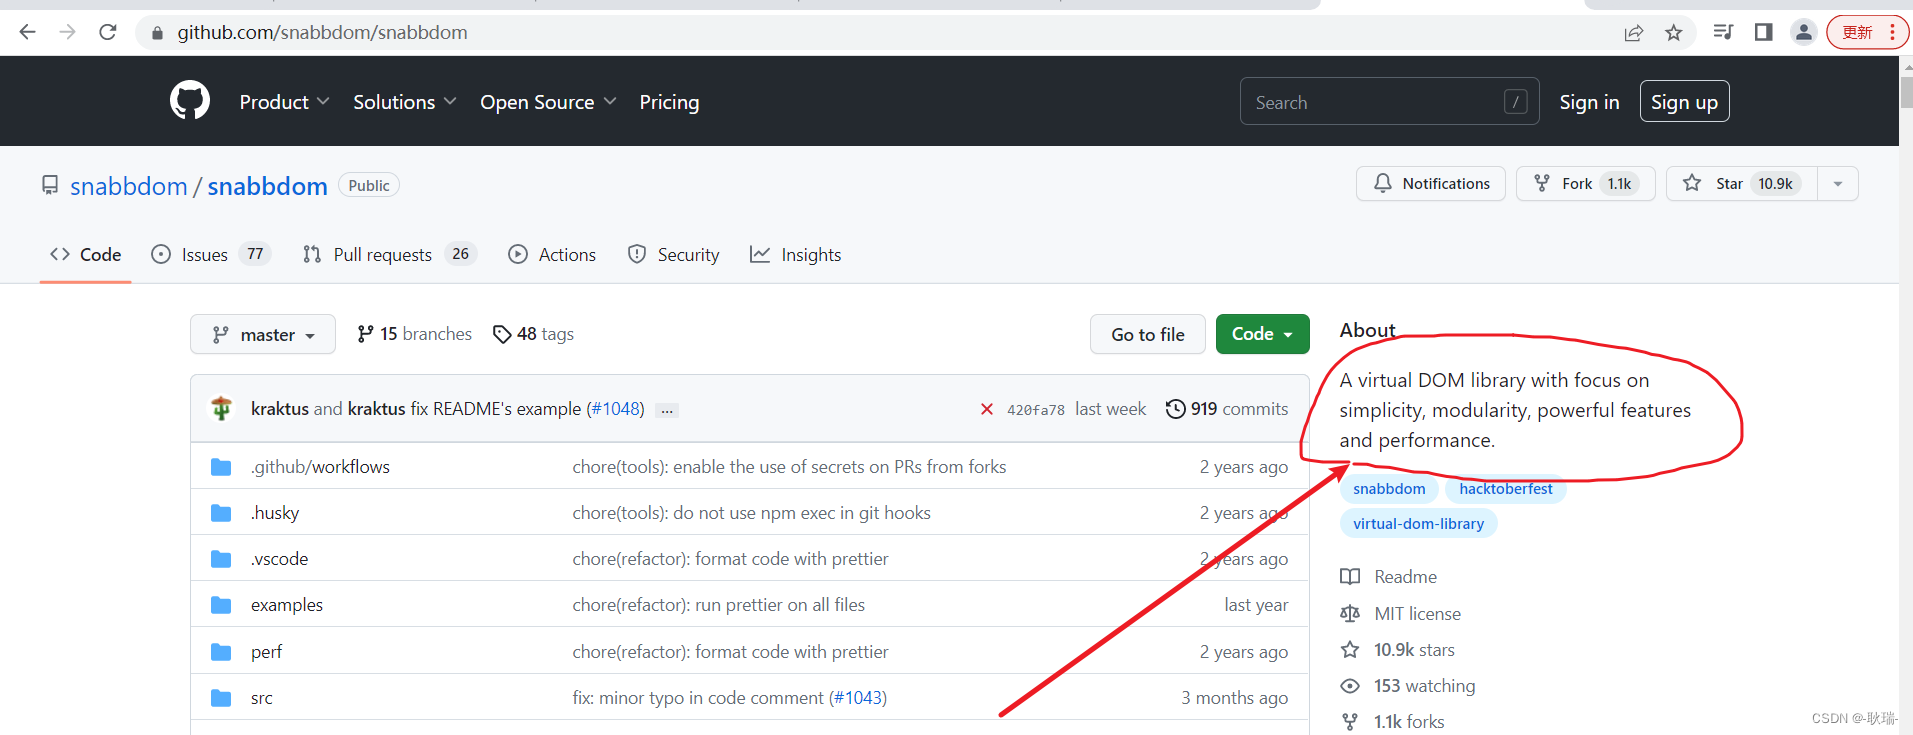Open the Readme link in About
Viewport: 1913px width, 735px height.
(x=1388, y=577)
